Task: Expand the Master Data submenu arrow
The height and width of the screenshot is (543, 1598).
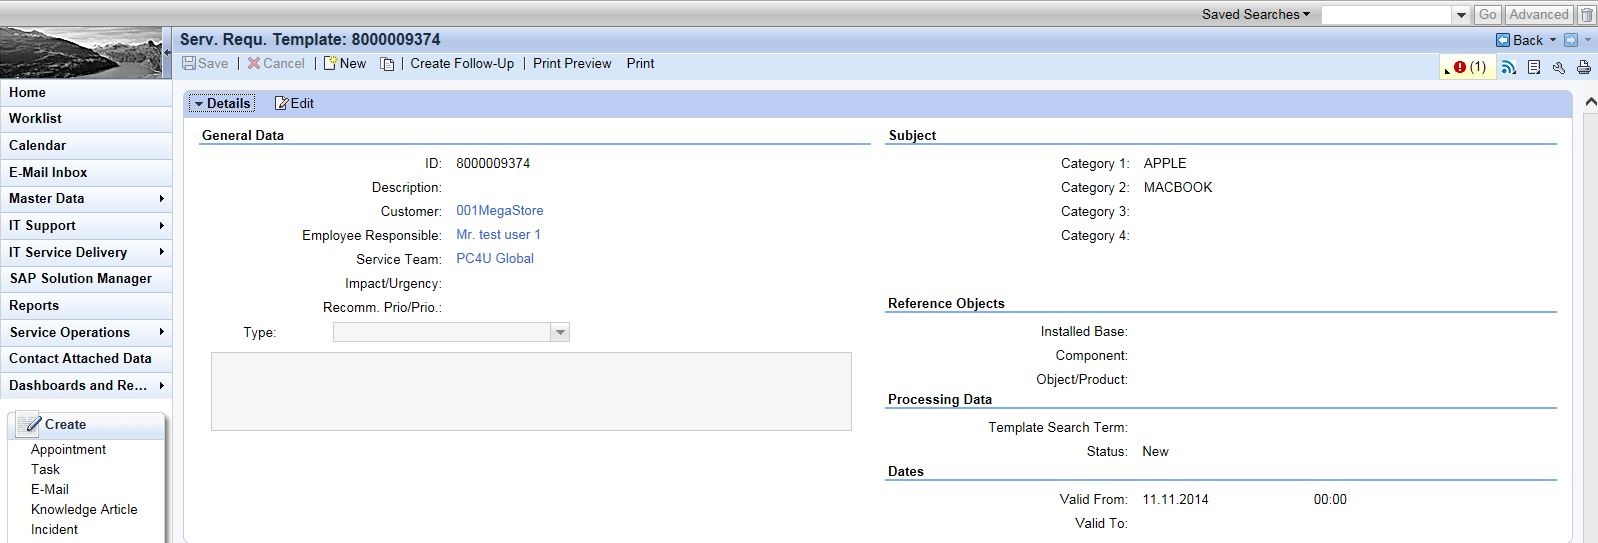Action: 161,198
